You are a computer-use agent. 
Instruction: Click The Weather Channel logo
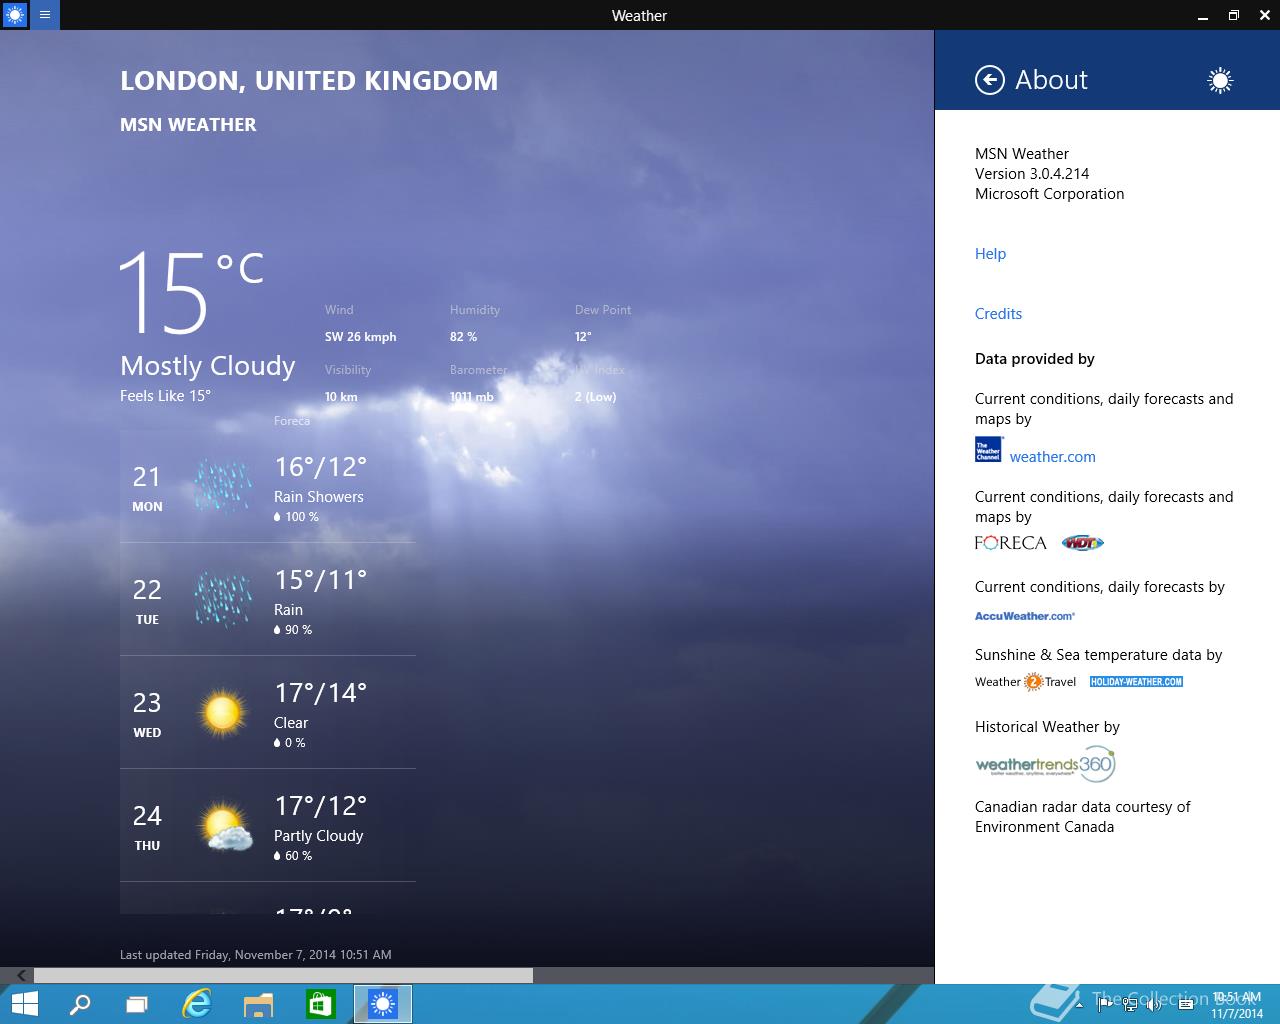[x=988, y=449]
